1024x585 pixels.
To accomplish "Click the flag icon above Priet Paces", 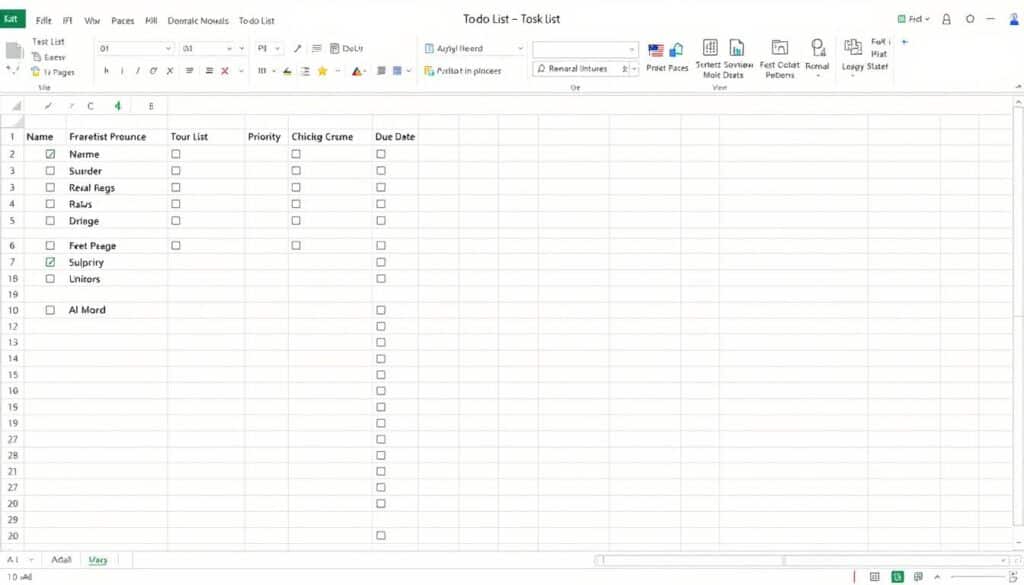I will tap(656, 50).
